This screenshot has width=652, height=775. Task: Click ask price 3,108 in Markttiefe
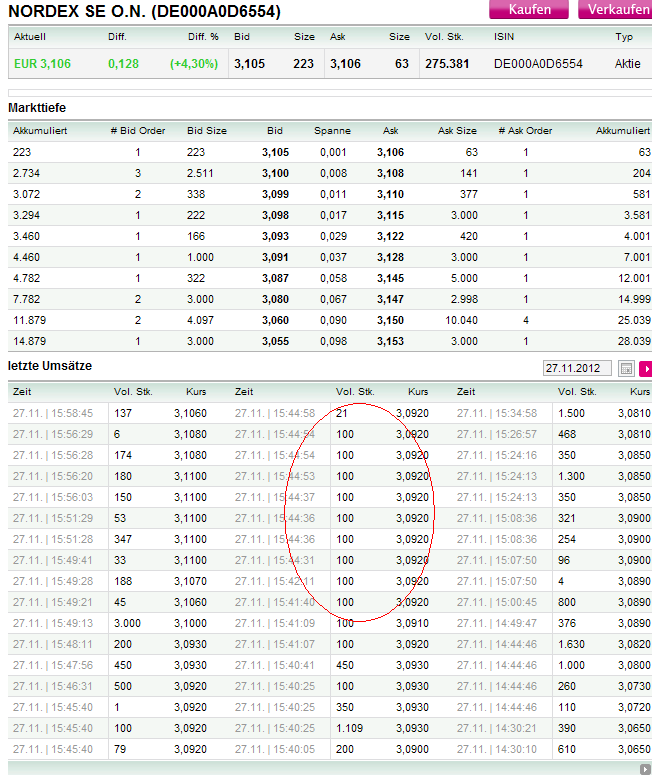[391, 173]
